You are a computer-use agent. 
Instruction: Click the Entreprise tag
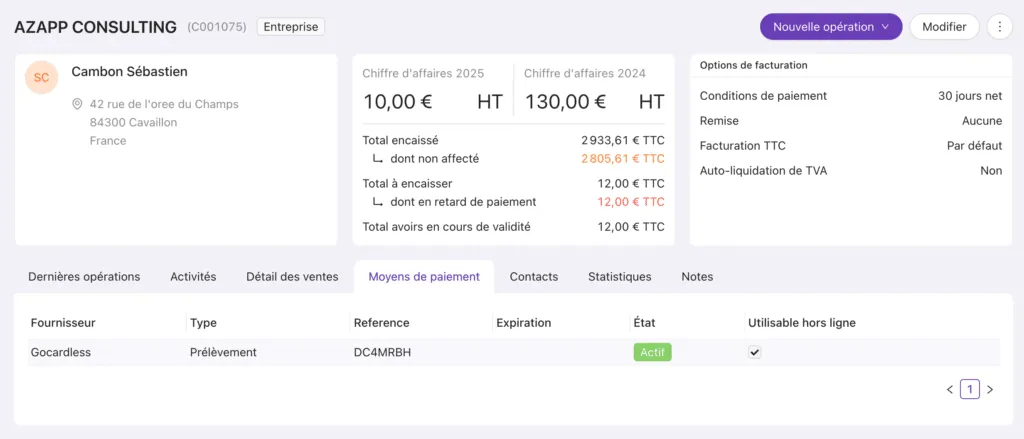(291, 27)
